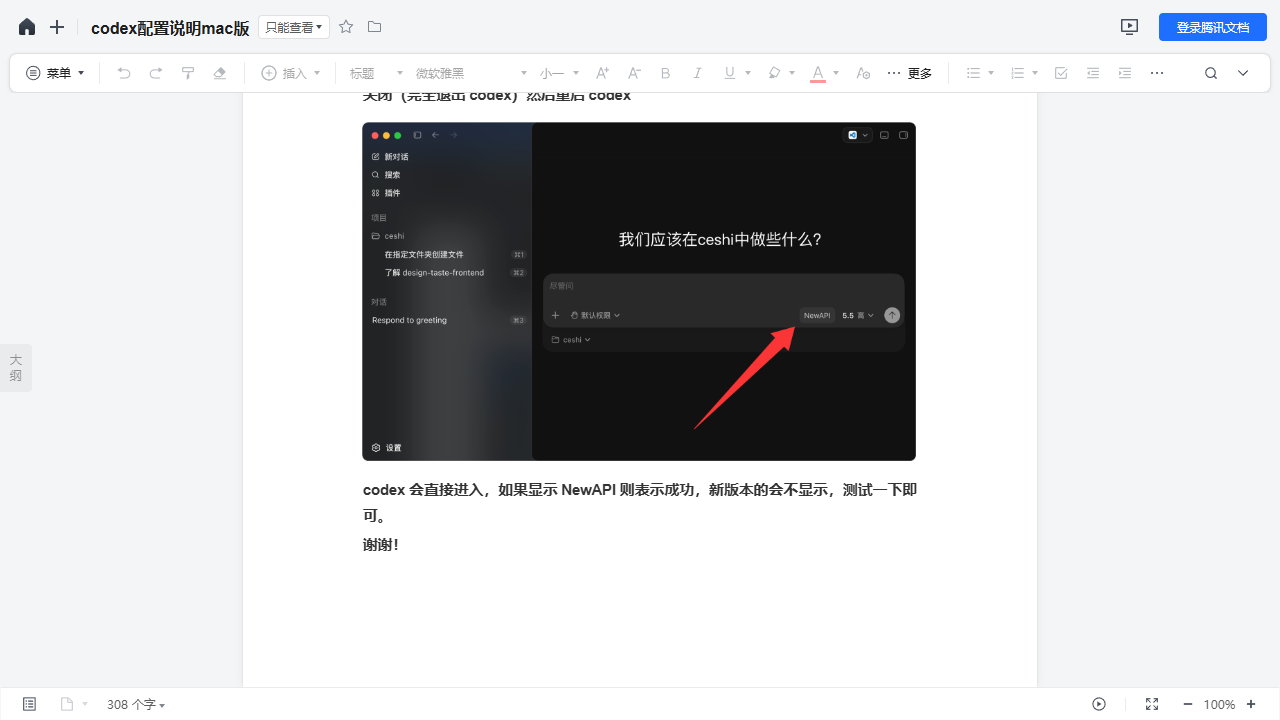This screenshot has height=720, width=1280.
Task: Expand bulleted list style arrow
Action: [x=991, y=73]
